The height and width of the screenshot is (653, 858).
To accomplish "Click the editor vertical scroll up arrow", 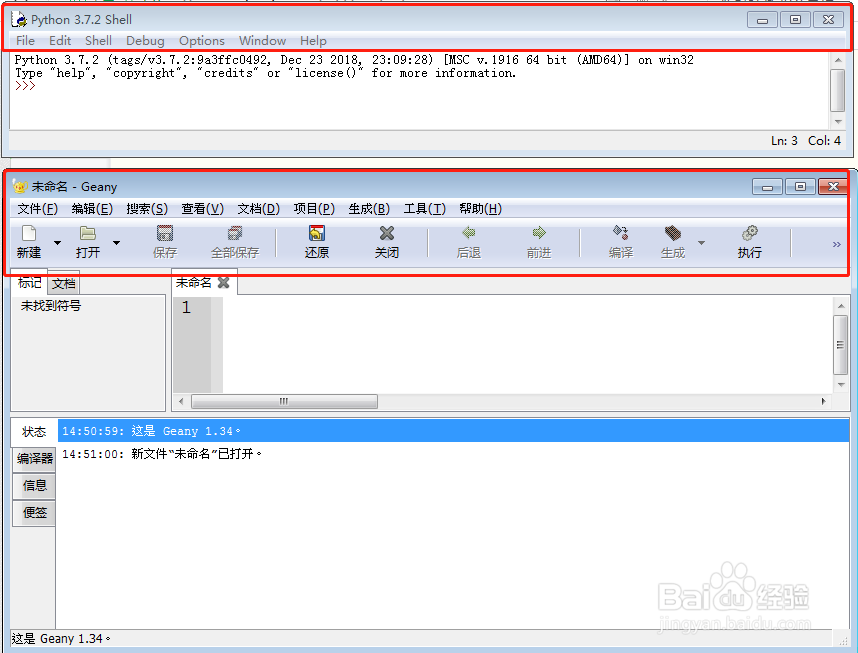I will click(840, 305).
